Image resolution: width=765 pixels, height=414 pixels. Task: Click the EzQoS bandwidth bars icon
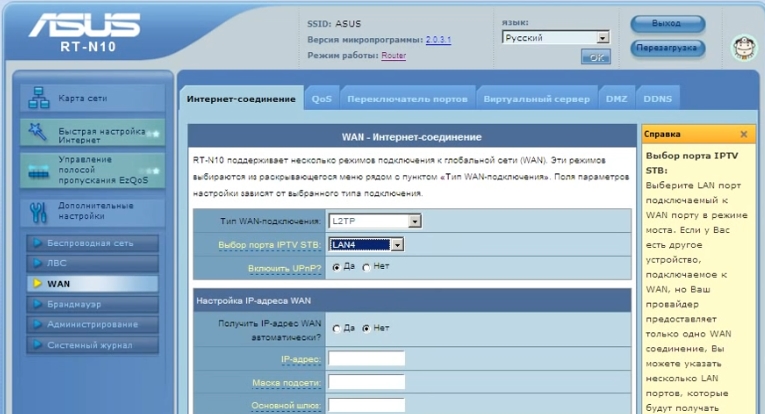click(39, 171)
